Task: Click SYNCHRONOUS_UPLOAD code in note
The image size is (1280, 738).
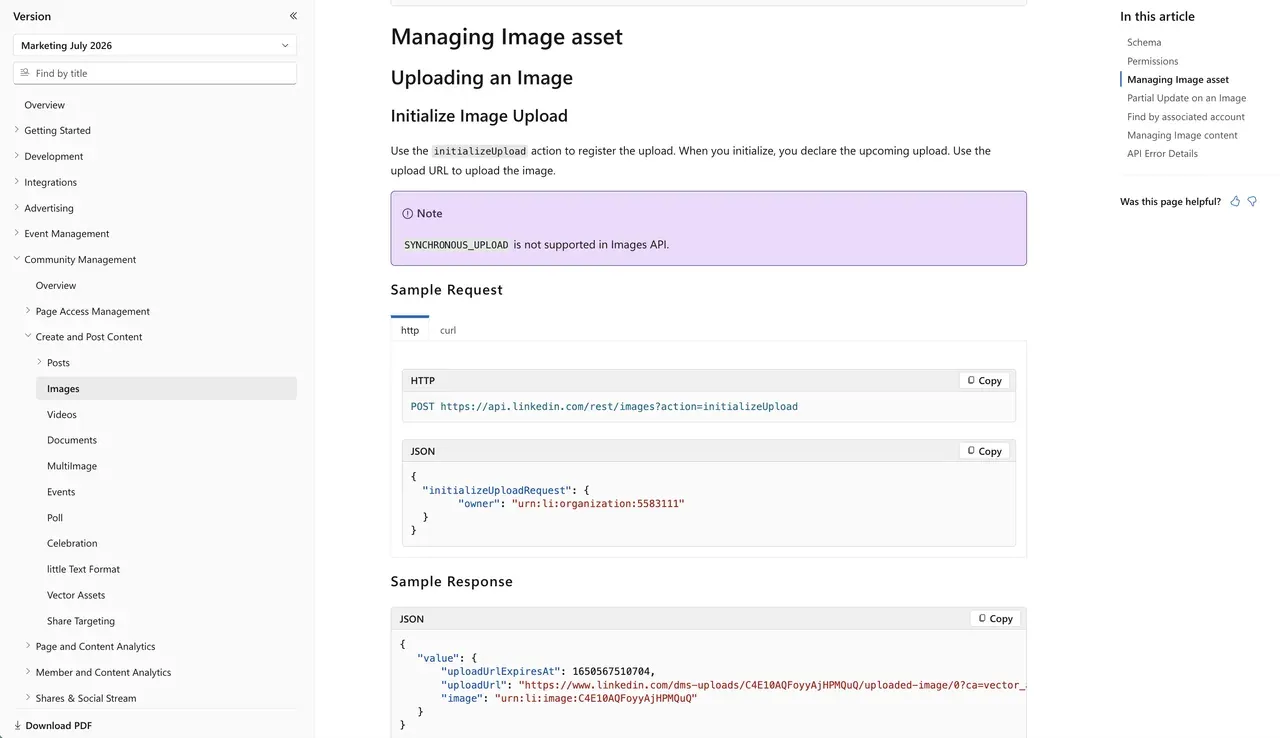Action: point(456,244)
